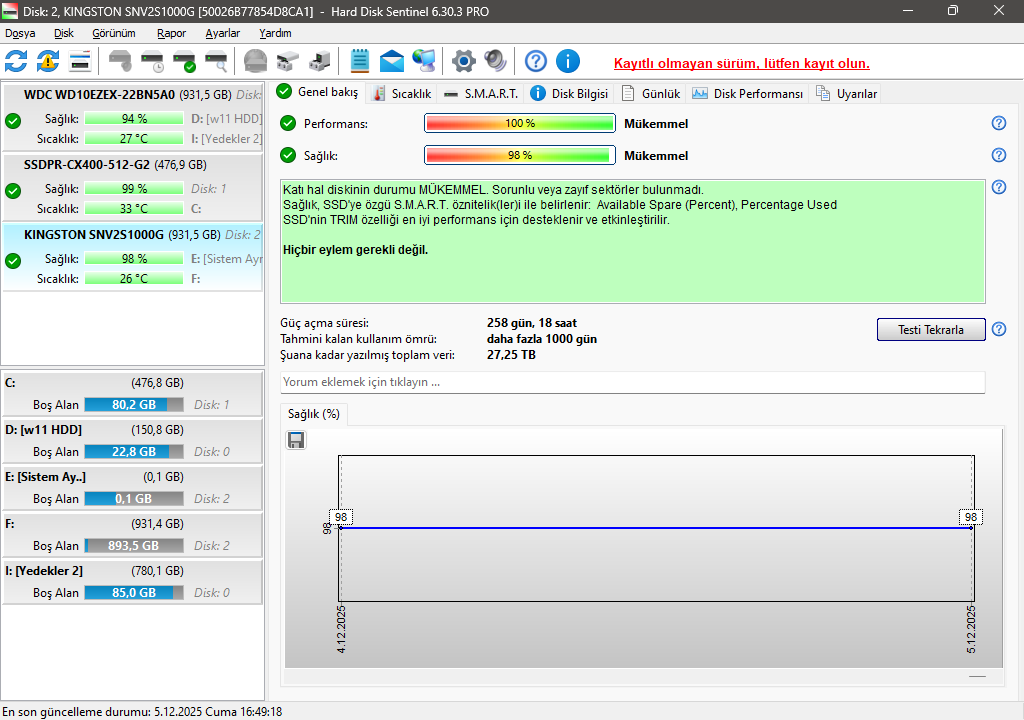Click the computer with folders icon
The height and width of the screenshot is (720, 1024).
(319, 61)
